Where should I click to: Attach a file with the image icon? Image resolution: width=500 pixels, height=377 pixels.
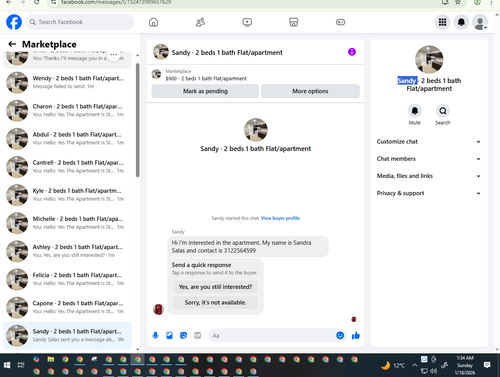coord(169,335)
